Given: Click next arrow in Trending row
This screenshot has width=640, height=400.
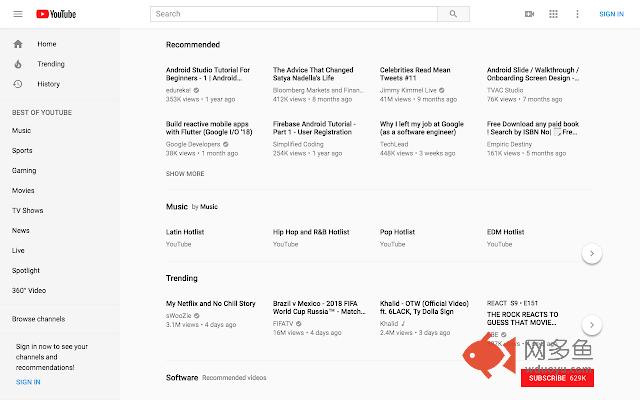Looking at the screenshot, I should tap(592, 325).
